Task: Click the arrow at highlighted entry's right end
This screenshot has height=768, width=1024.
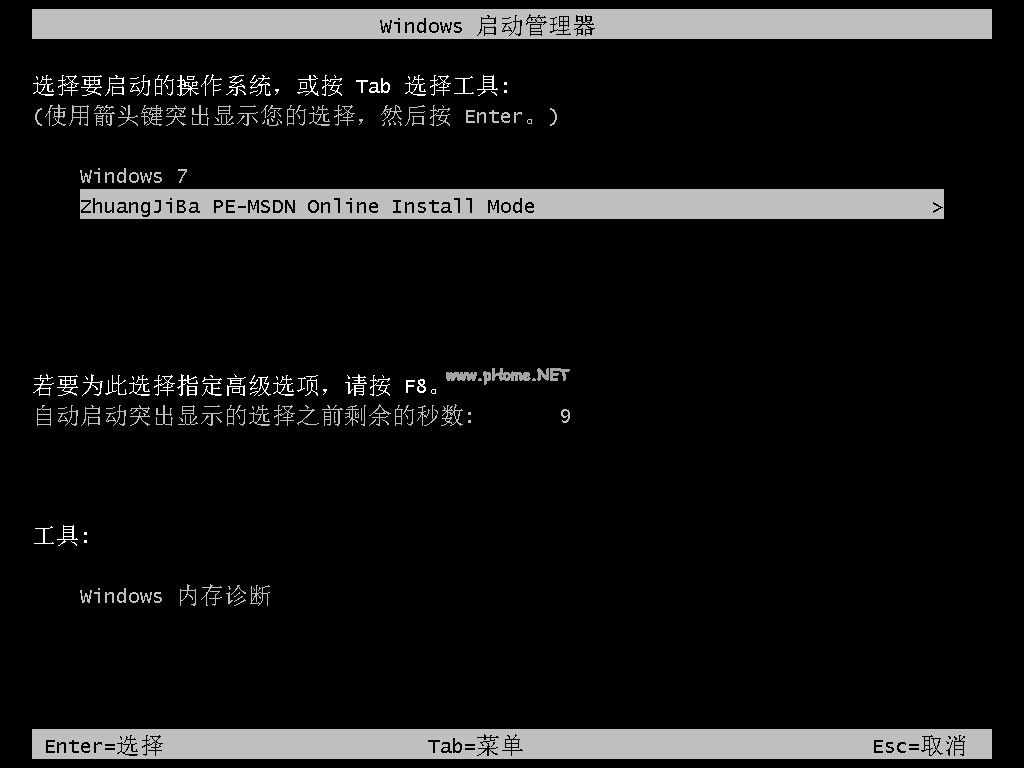Action: [x=936, y=208]
